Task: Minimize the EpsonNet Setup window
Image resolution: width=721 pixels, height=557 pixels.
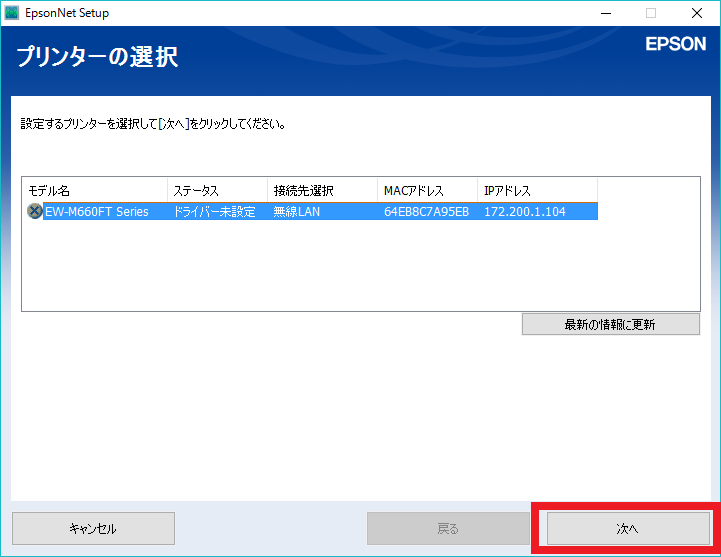Action: (605, 13)
